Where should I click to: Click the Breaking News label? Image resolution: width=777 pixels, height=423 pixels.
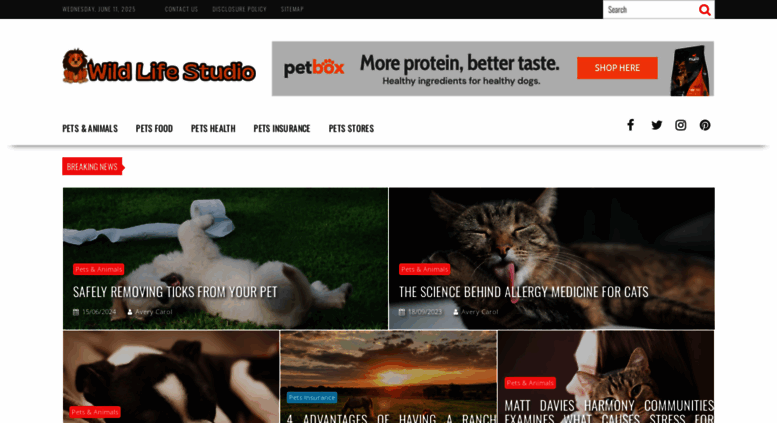coord(92,166)
